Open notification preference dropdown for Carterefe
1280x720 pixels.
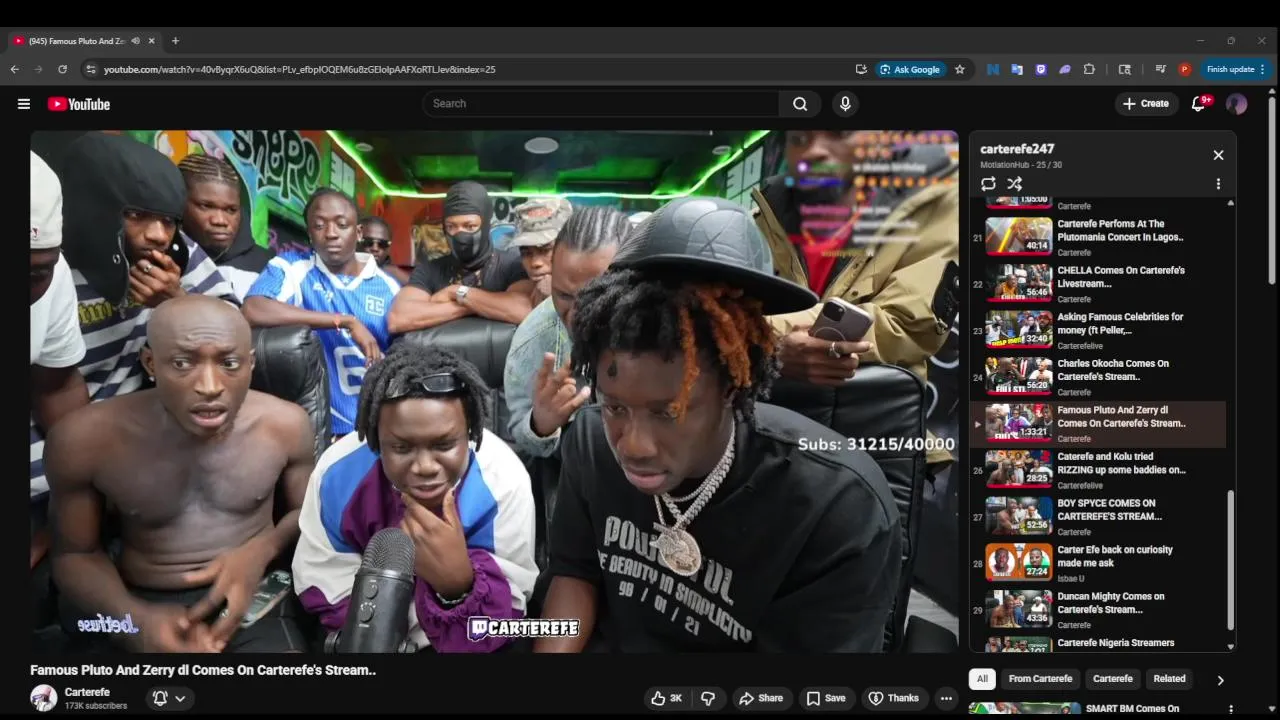(169, 698)
